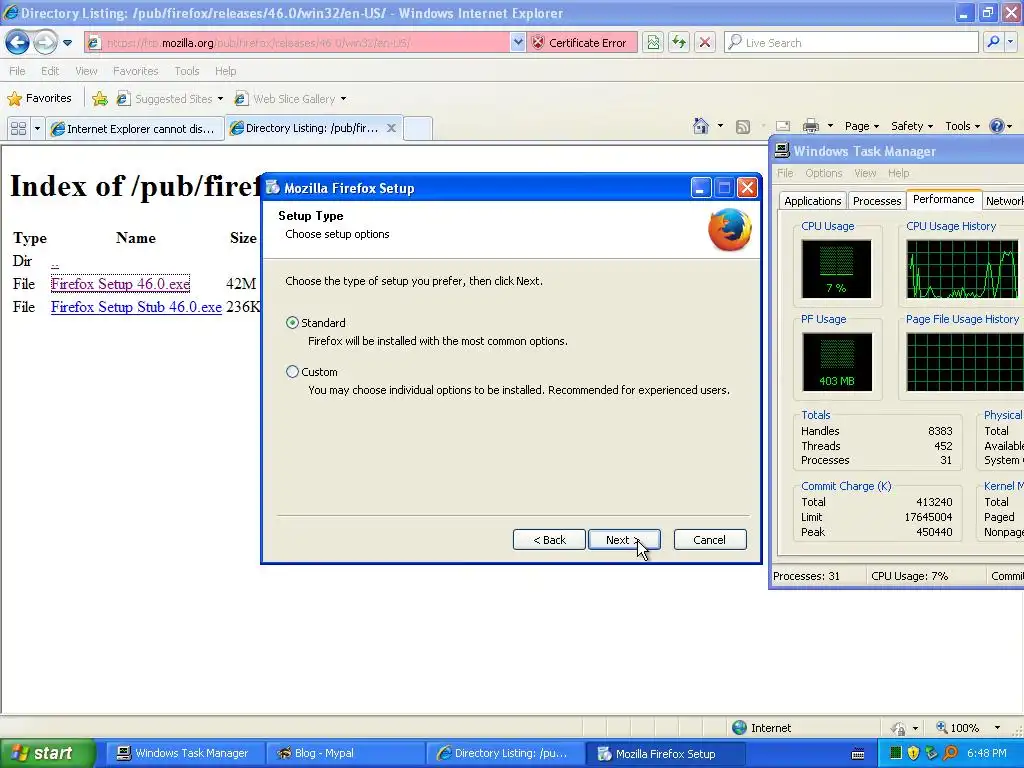Click the Firefox logo in setup header

730,229
